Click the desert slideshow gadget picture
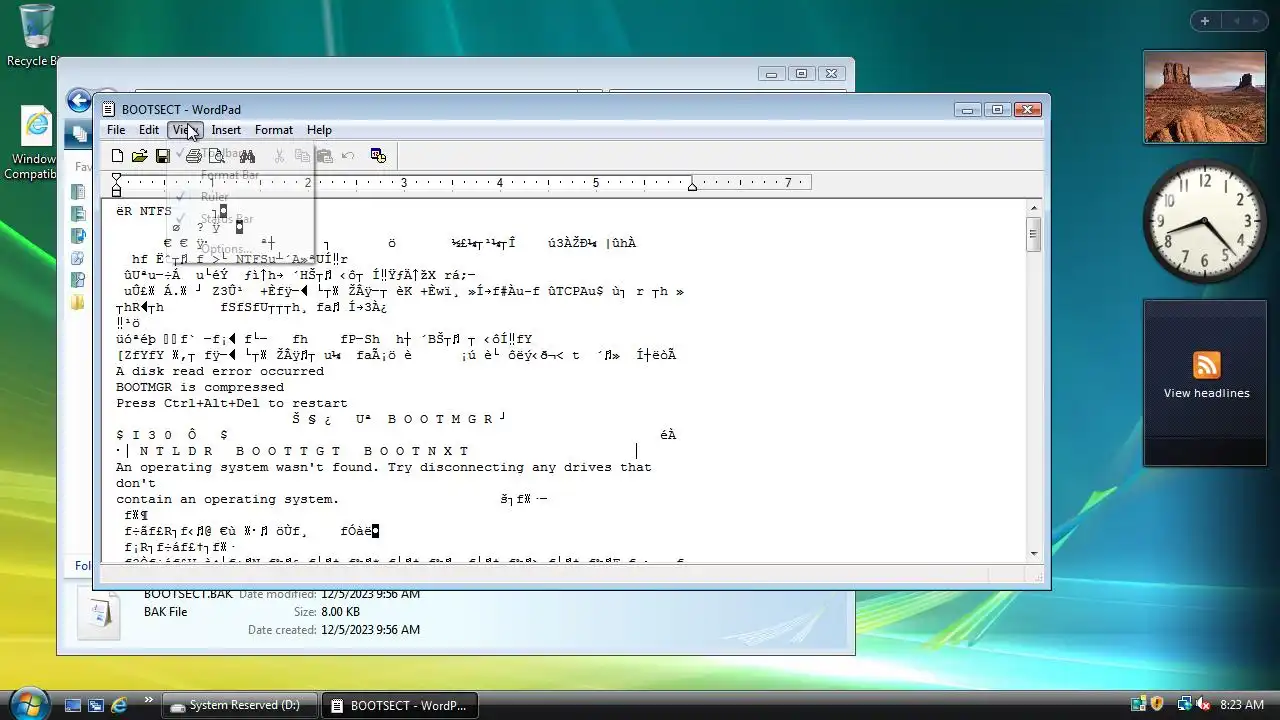This screenshot has width=1280, height=720. (x=1204, y=97)
